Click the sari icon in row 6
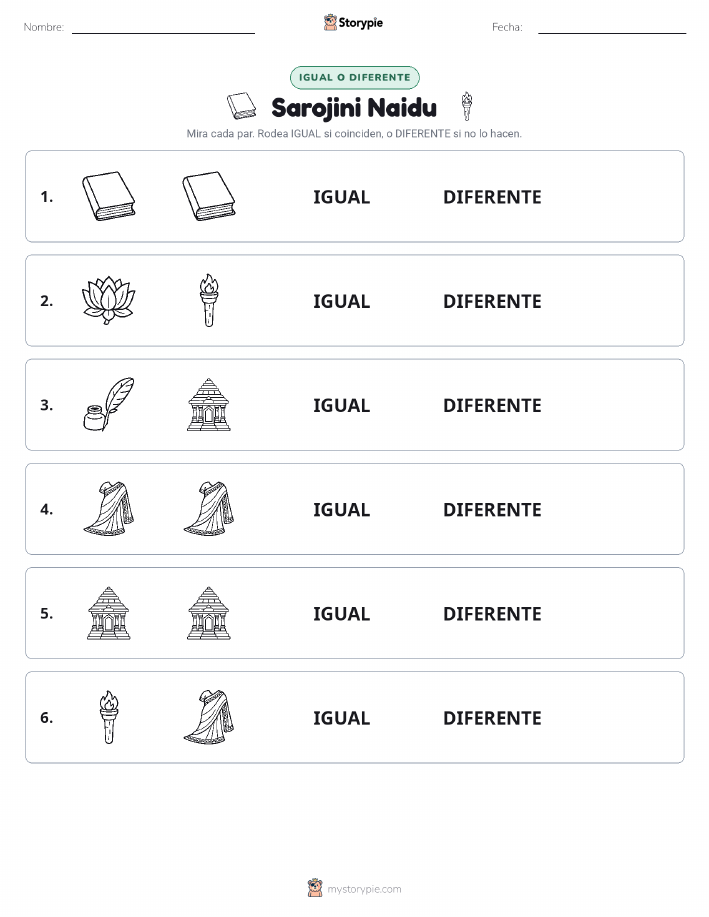 [x=209, y=717]
